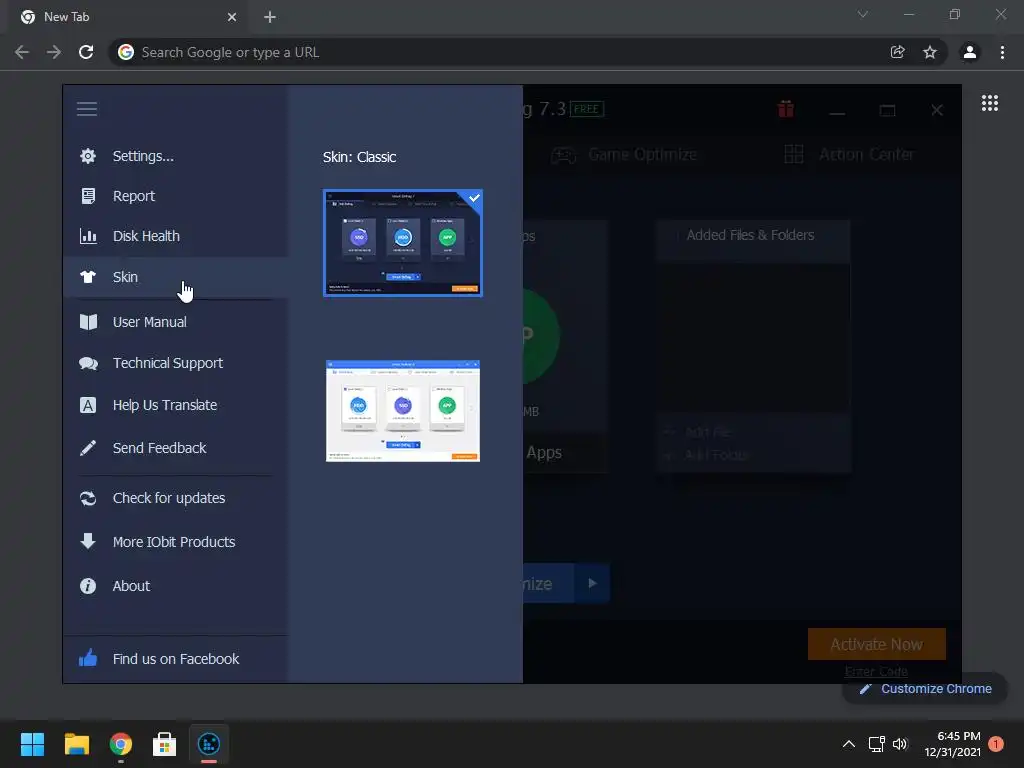Open the Chrome profile avatar

pyautogui.click(x=970, y=52)
